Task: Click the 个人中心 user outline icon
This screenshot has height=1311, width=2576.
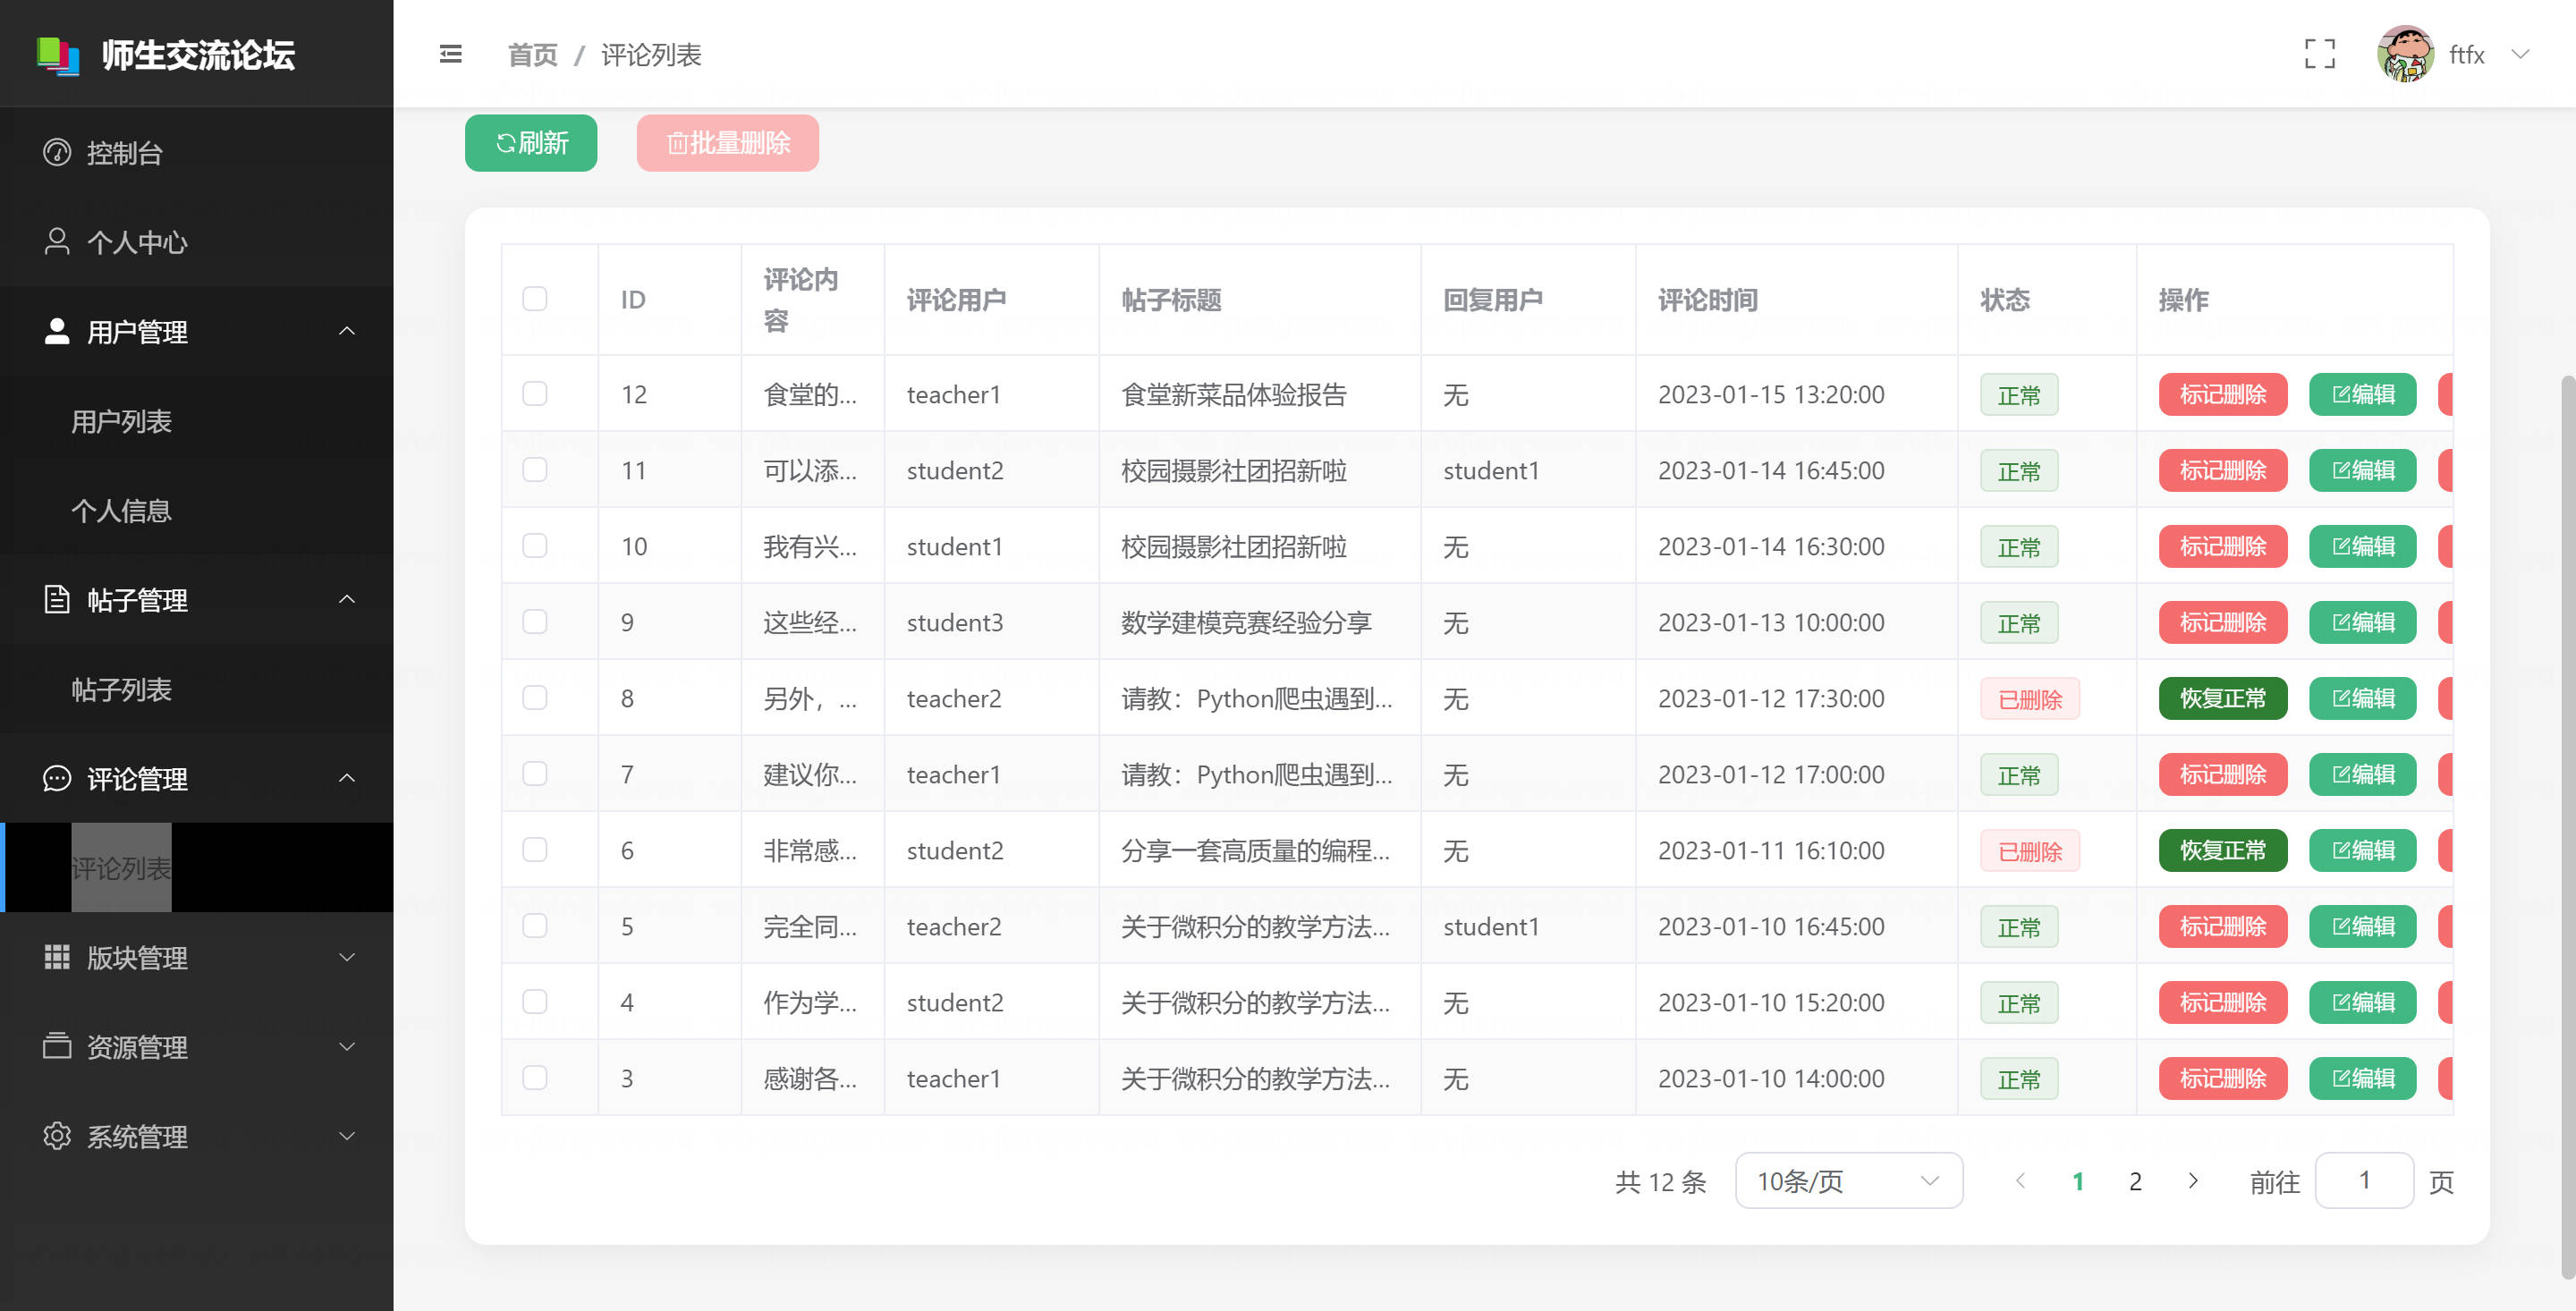Action: 57,242
